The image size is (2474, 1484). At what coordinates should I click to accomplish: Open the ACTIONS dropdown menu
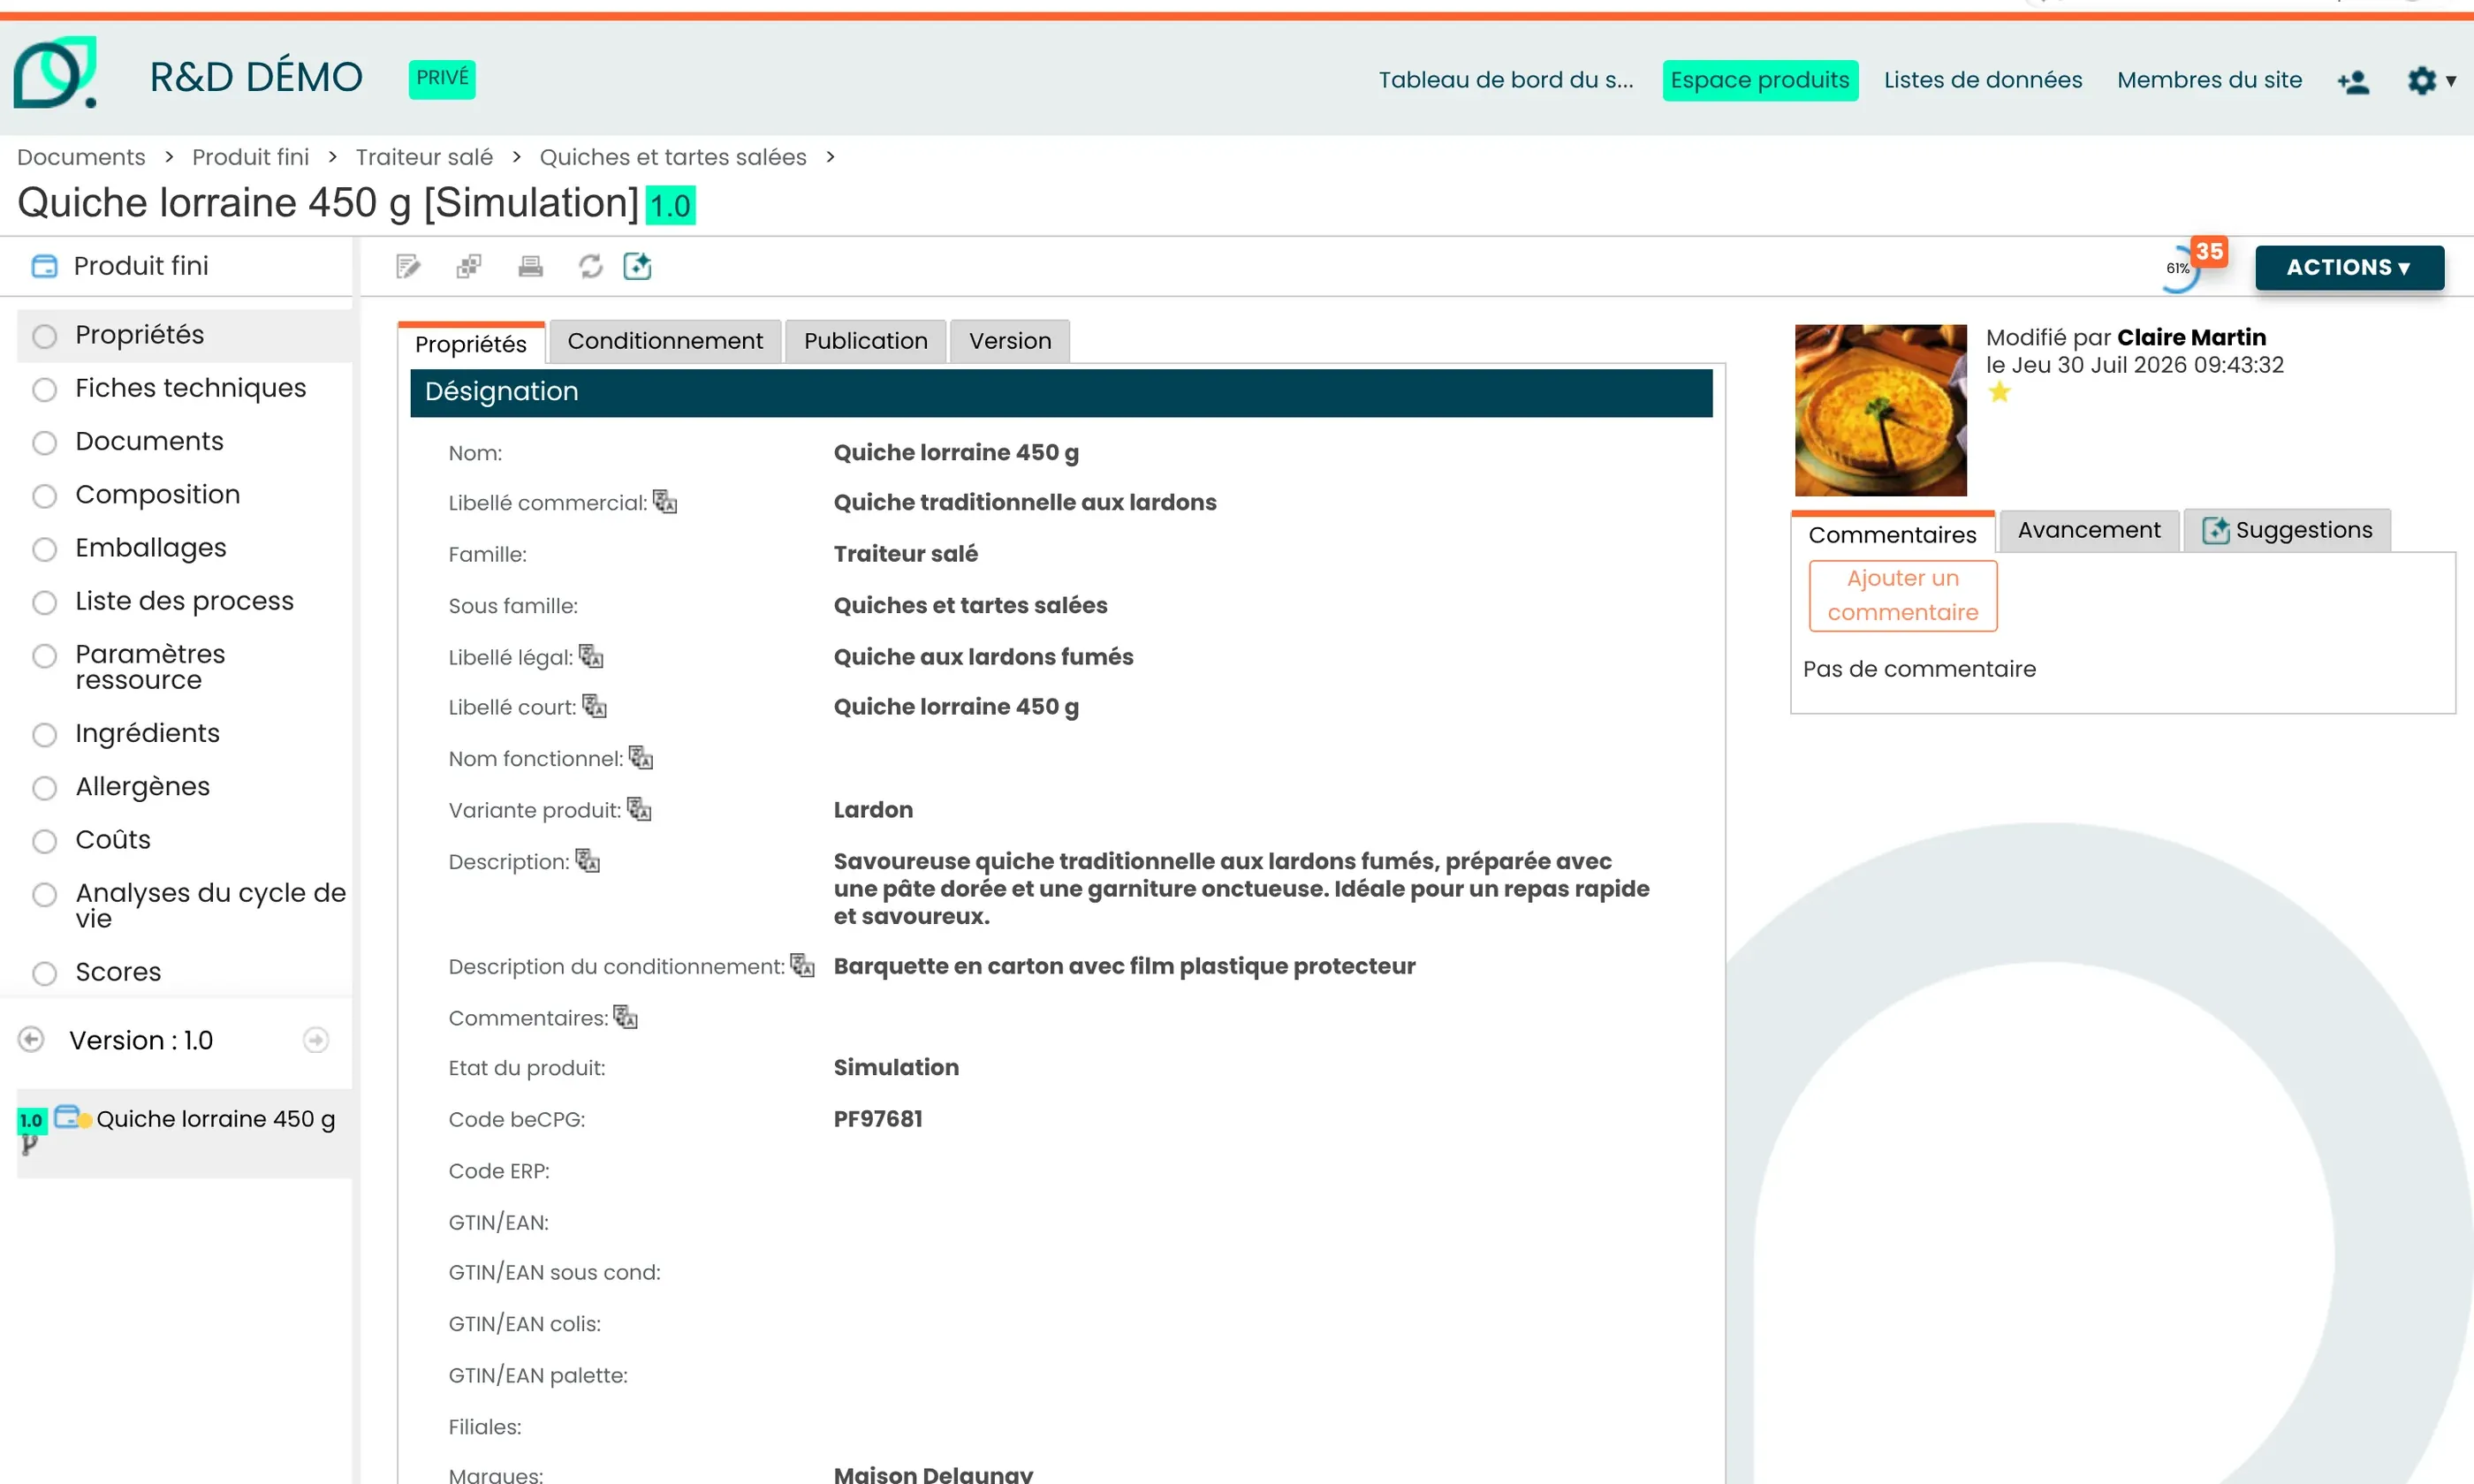pyautogui.click(x=2349, y=267)
